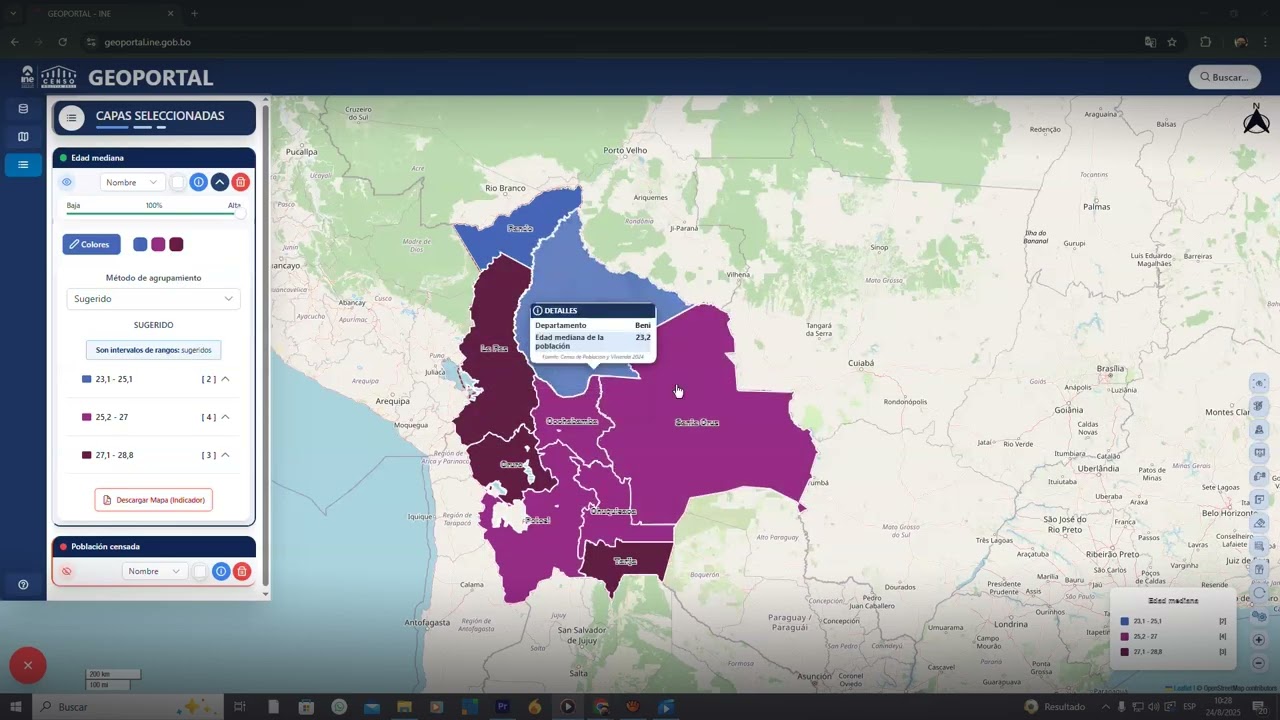The height and width of the screenshot is (720, 1280).
Task: Click the ninth map tool, a document icon
Action: [1259, 569]
